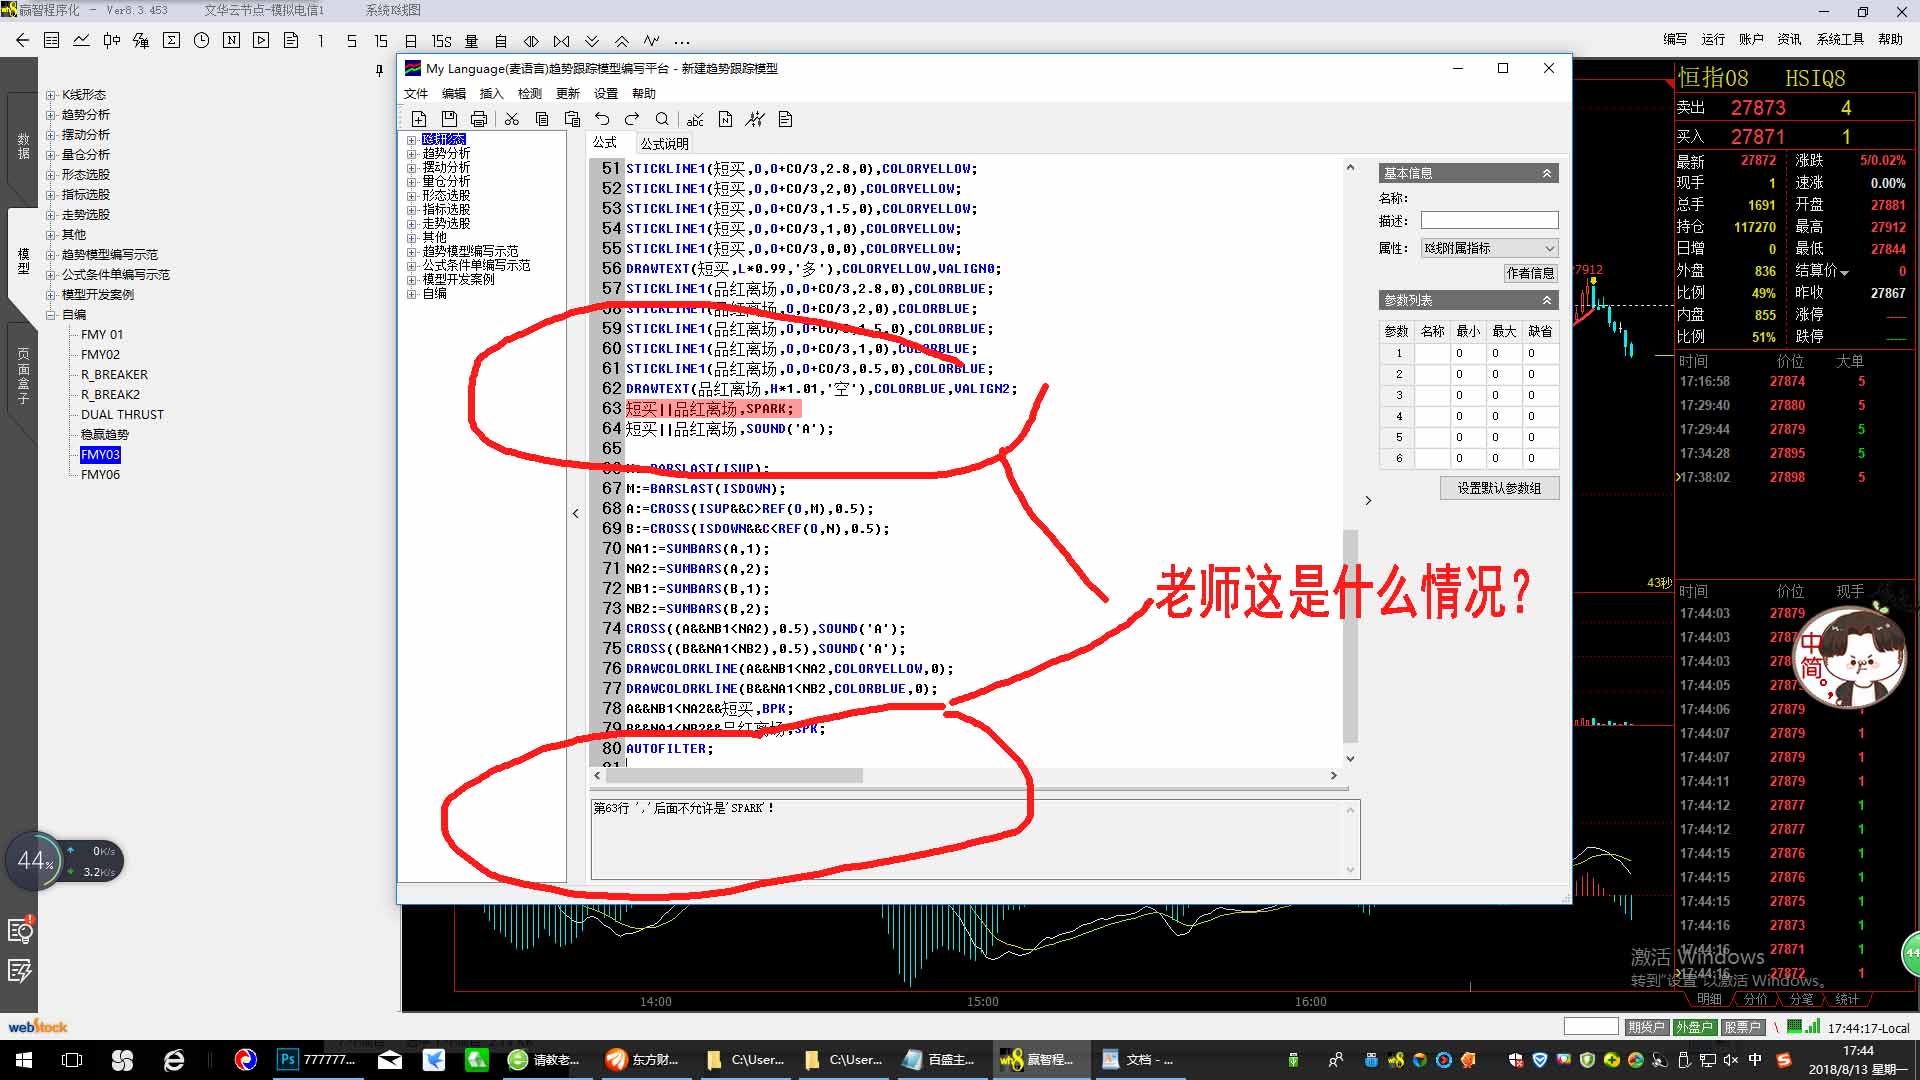The height and width of the screenshot is (1080, 1920).
Task: Open the 检测 menu
Action: pos(529,93)
